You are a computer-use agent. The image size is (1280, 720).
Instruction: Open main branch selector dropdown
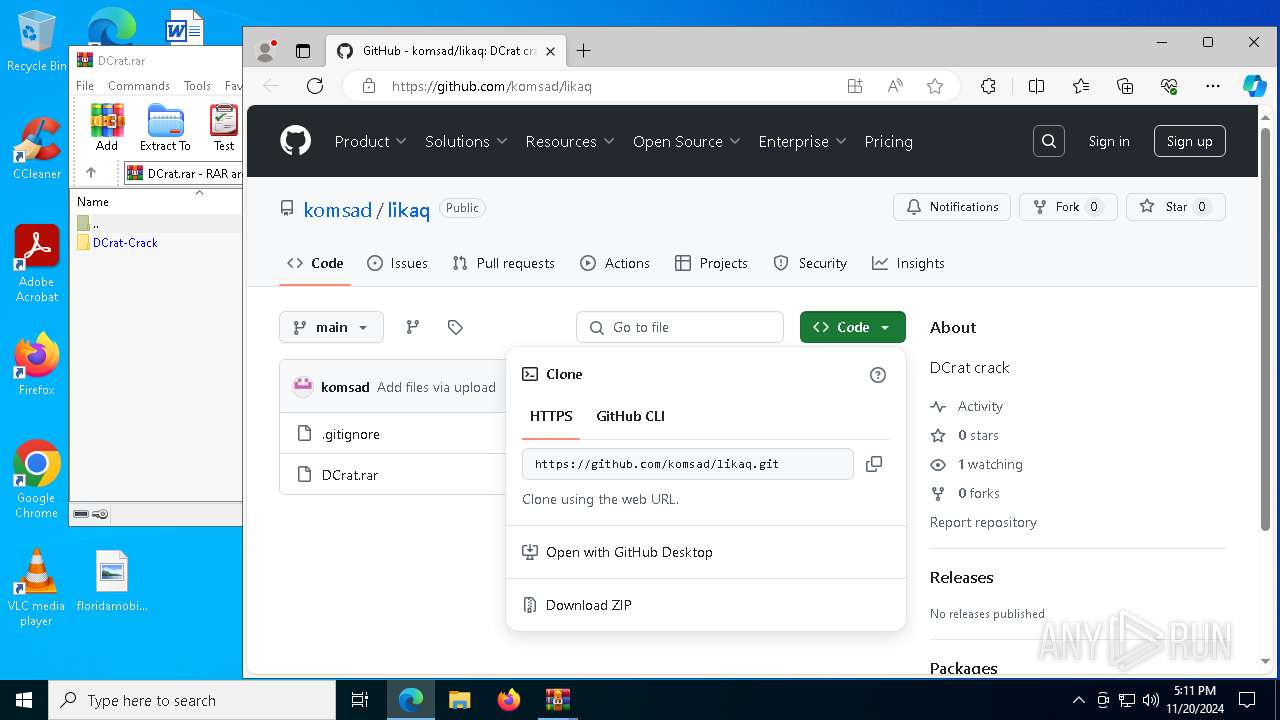(x=331, y=327)
